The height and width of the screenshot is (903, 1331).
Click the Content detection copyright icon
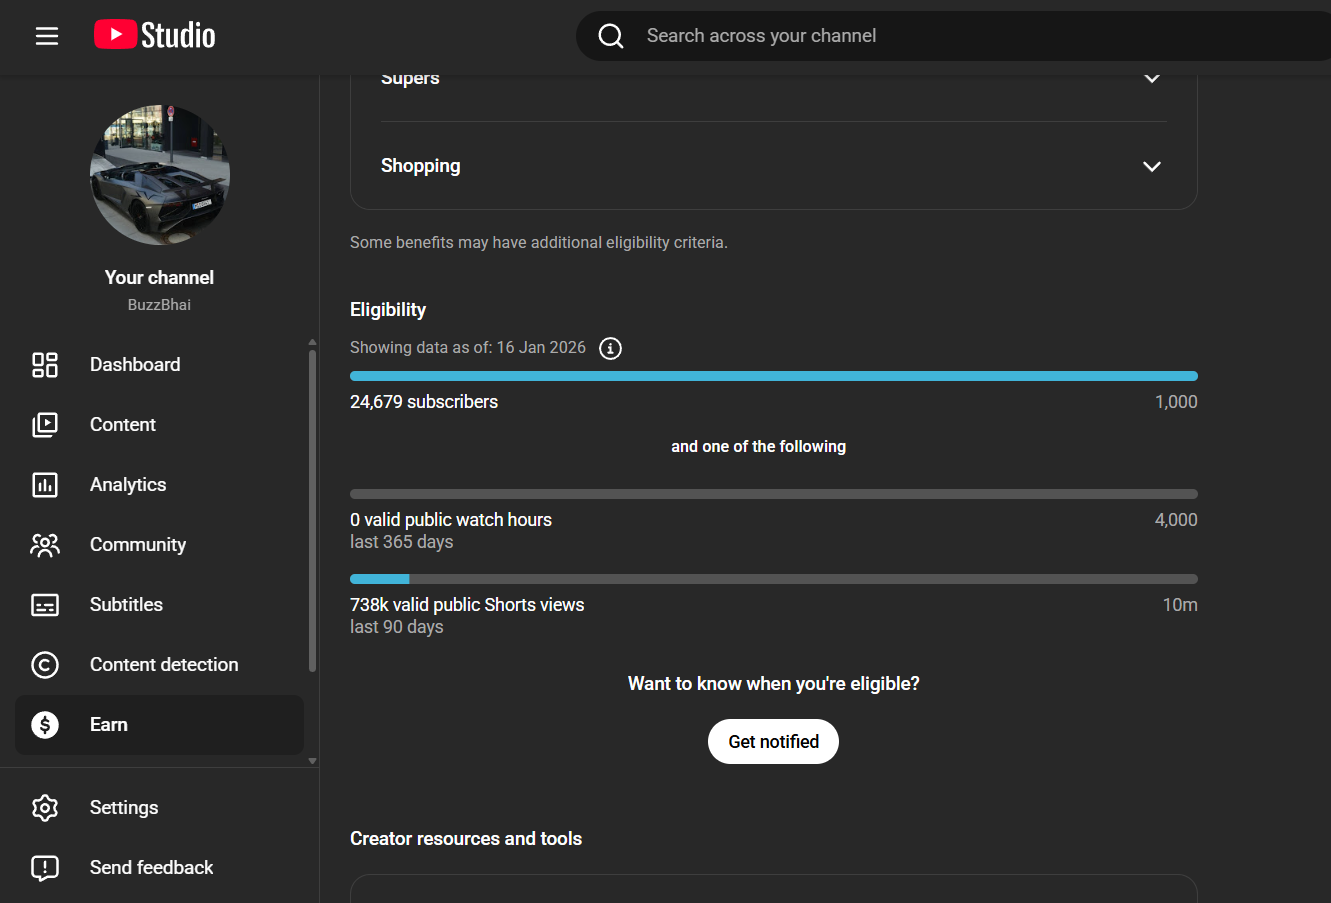45,665
